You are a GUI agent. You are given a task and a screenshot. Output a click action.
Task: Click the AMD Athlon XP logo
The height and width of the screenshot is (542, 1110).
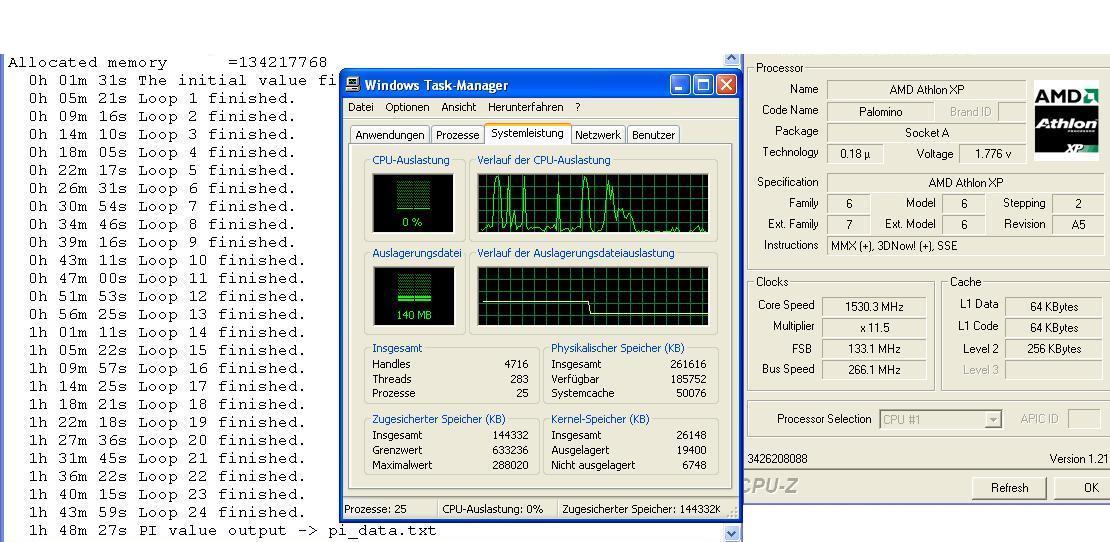1066,120
